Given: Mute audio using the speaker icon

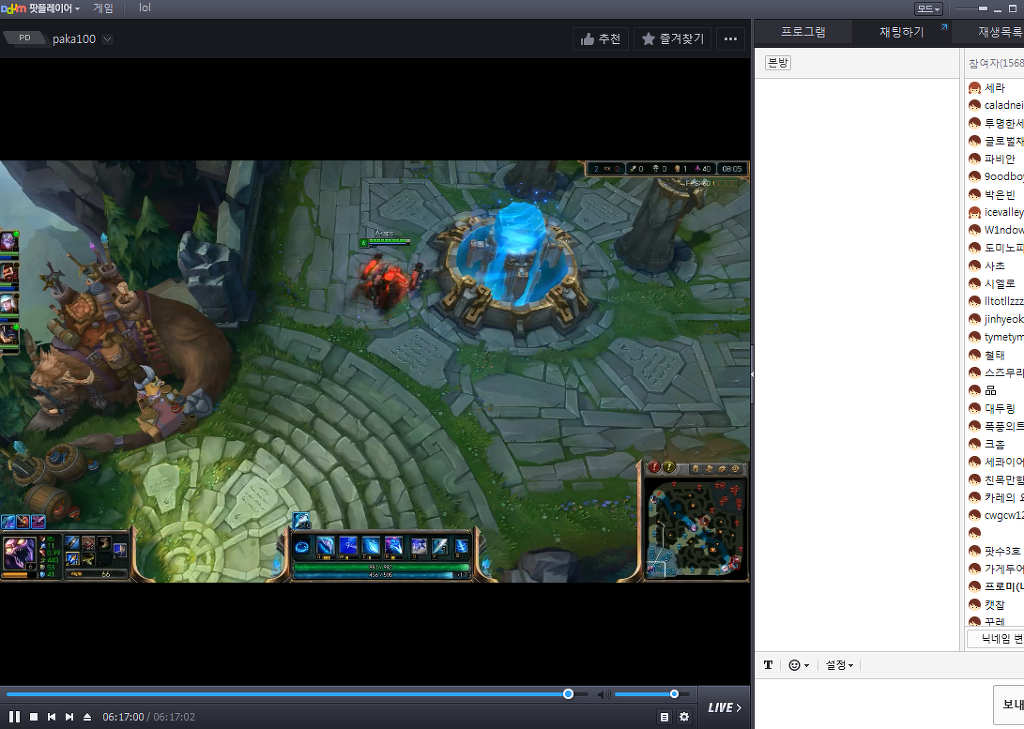Looking at the screenshot, I should [x=604, y=694].
